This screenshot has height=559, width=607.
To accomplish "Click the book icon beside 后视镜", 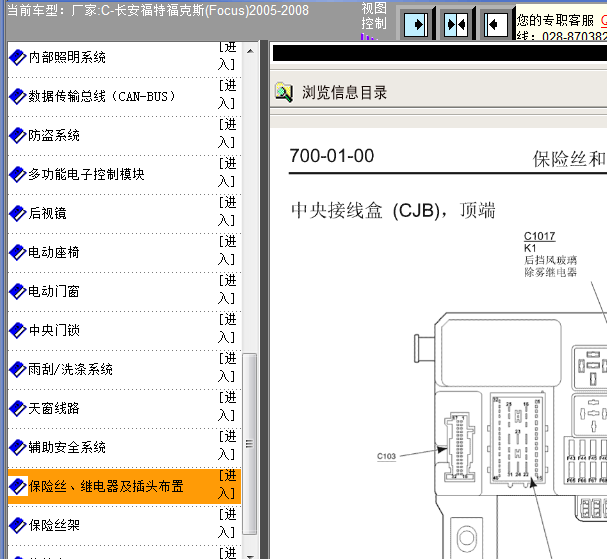I will [17, 214].
